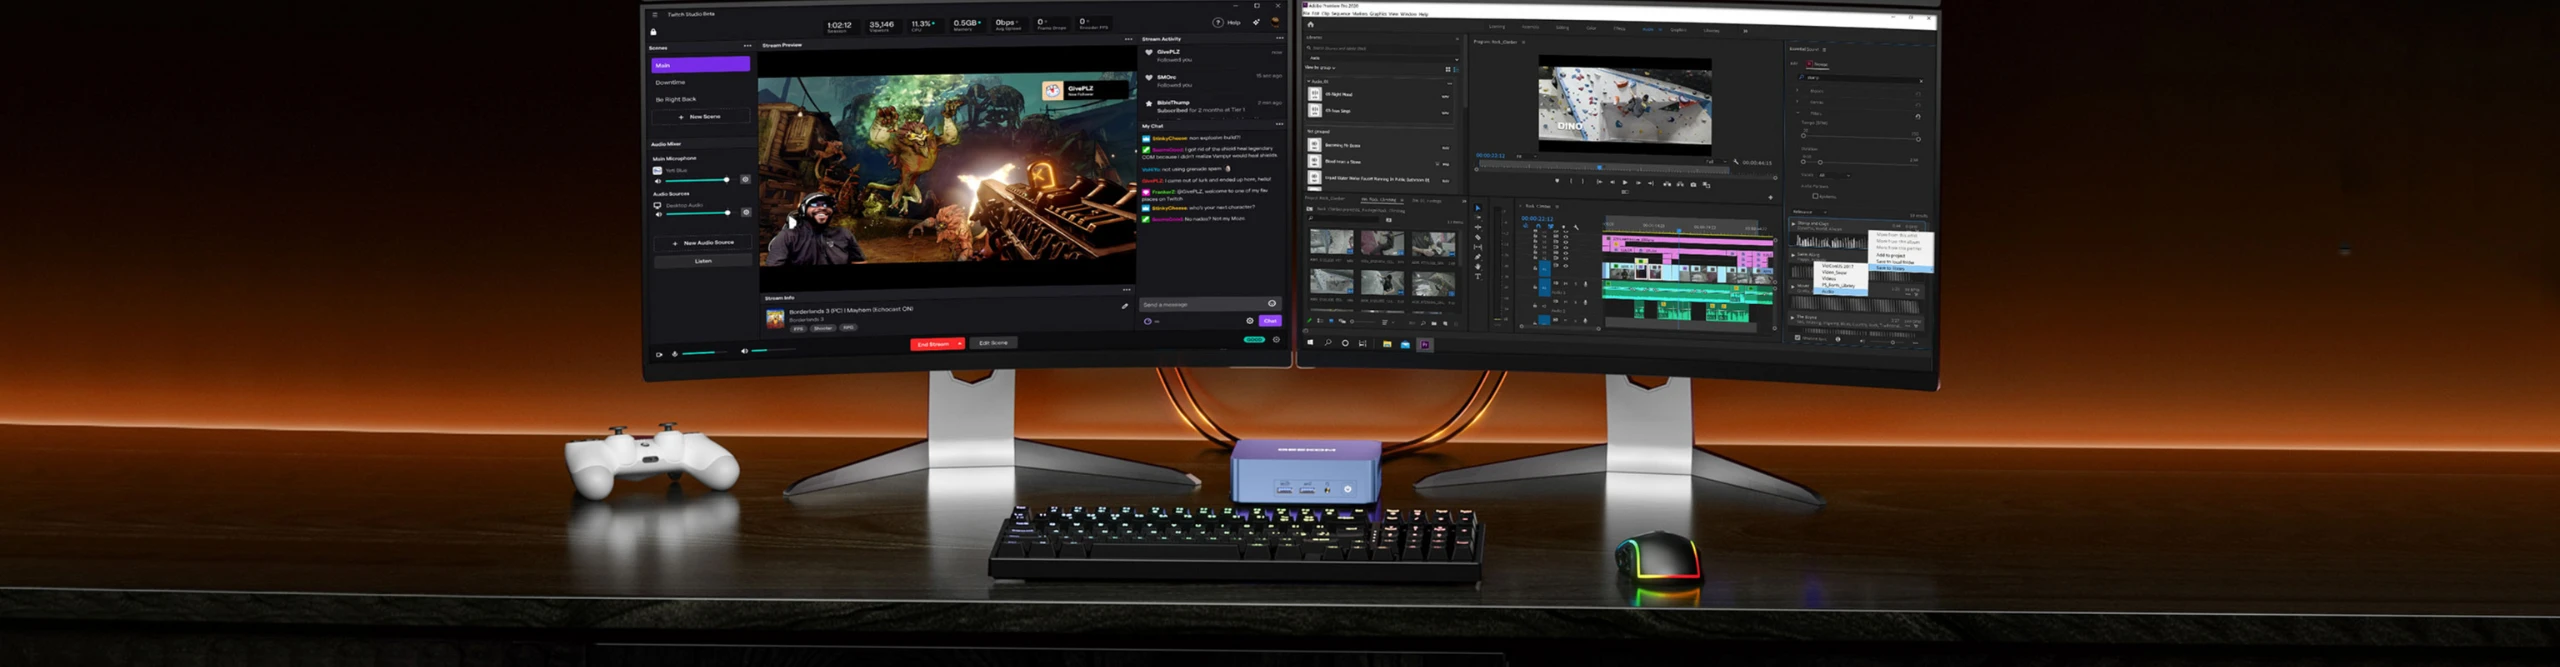2560x667 pixels.
Task: Toggle the Timeline sync checkbox
Action: 1797,338
